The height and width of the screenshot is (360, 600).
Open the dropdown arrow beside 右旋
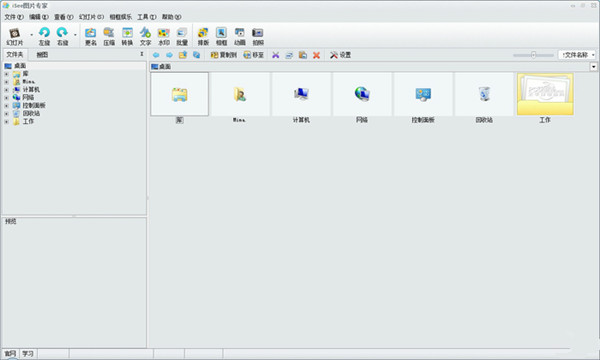click(75, 35)
